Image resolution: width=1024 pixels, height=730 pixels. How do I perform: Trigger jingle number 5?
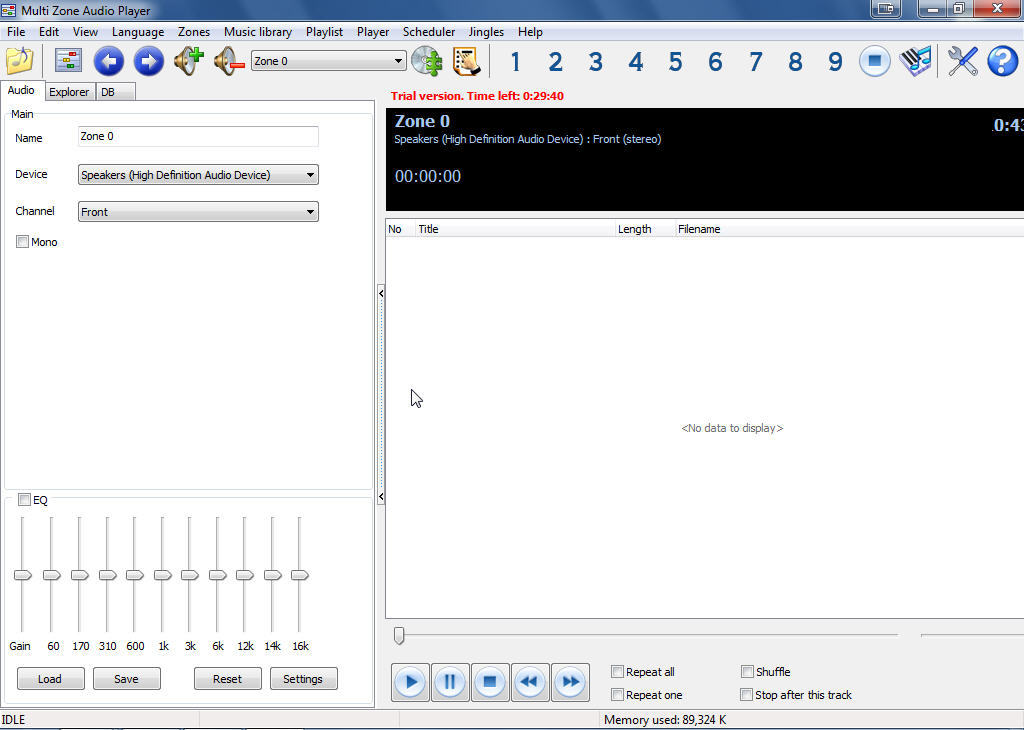point(675,61)
